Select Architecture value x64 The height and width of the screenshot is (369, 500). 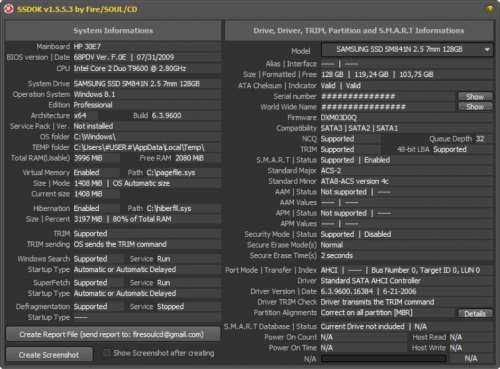click(80, 116)
